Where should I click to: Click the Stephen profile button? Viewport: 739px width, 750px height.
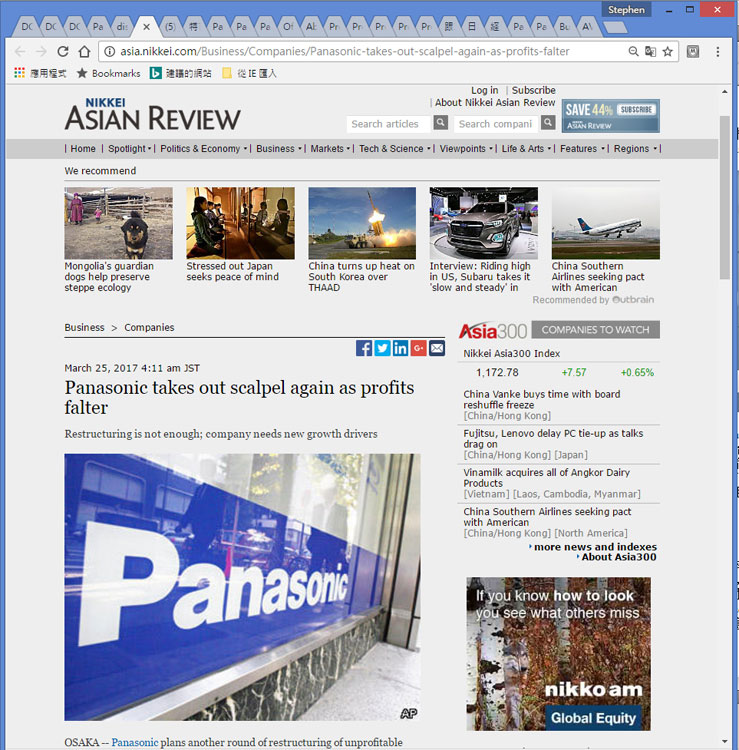coord(626,10)
